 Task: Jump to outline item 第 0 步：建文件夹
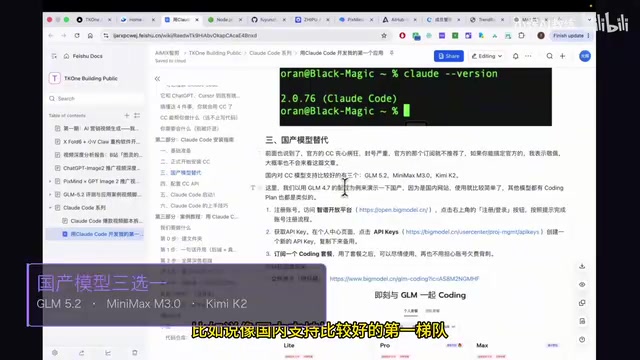click(x=181, y=238)
